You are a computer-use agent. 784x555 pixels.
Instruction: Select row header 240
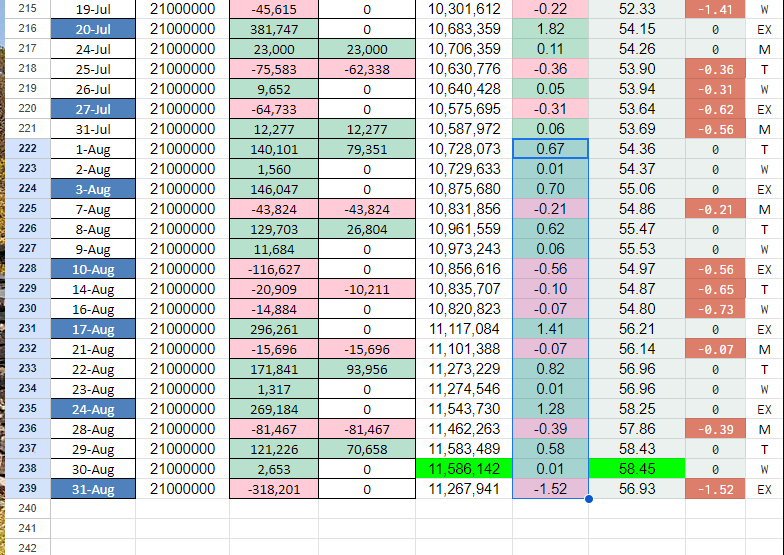28,508
